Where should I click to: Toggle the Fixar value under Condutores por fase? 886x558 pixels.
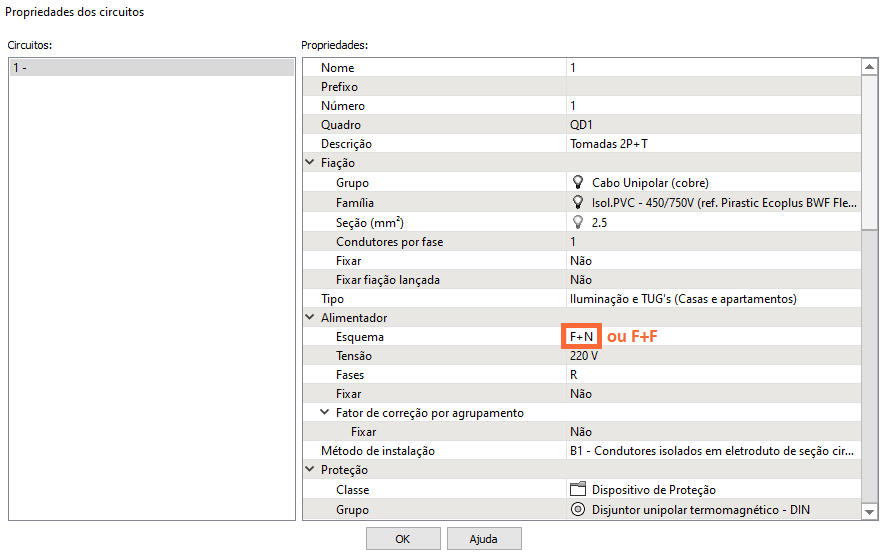coord(710,261)
